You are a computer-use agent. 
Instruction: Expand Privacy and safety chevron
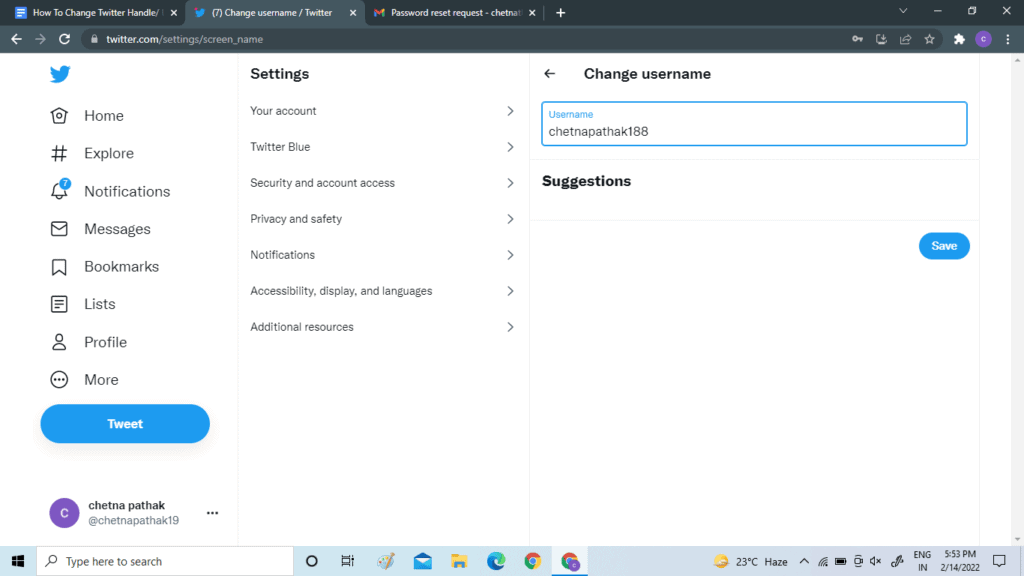(510, 219)
